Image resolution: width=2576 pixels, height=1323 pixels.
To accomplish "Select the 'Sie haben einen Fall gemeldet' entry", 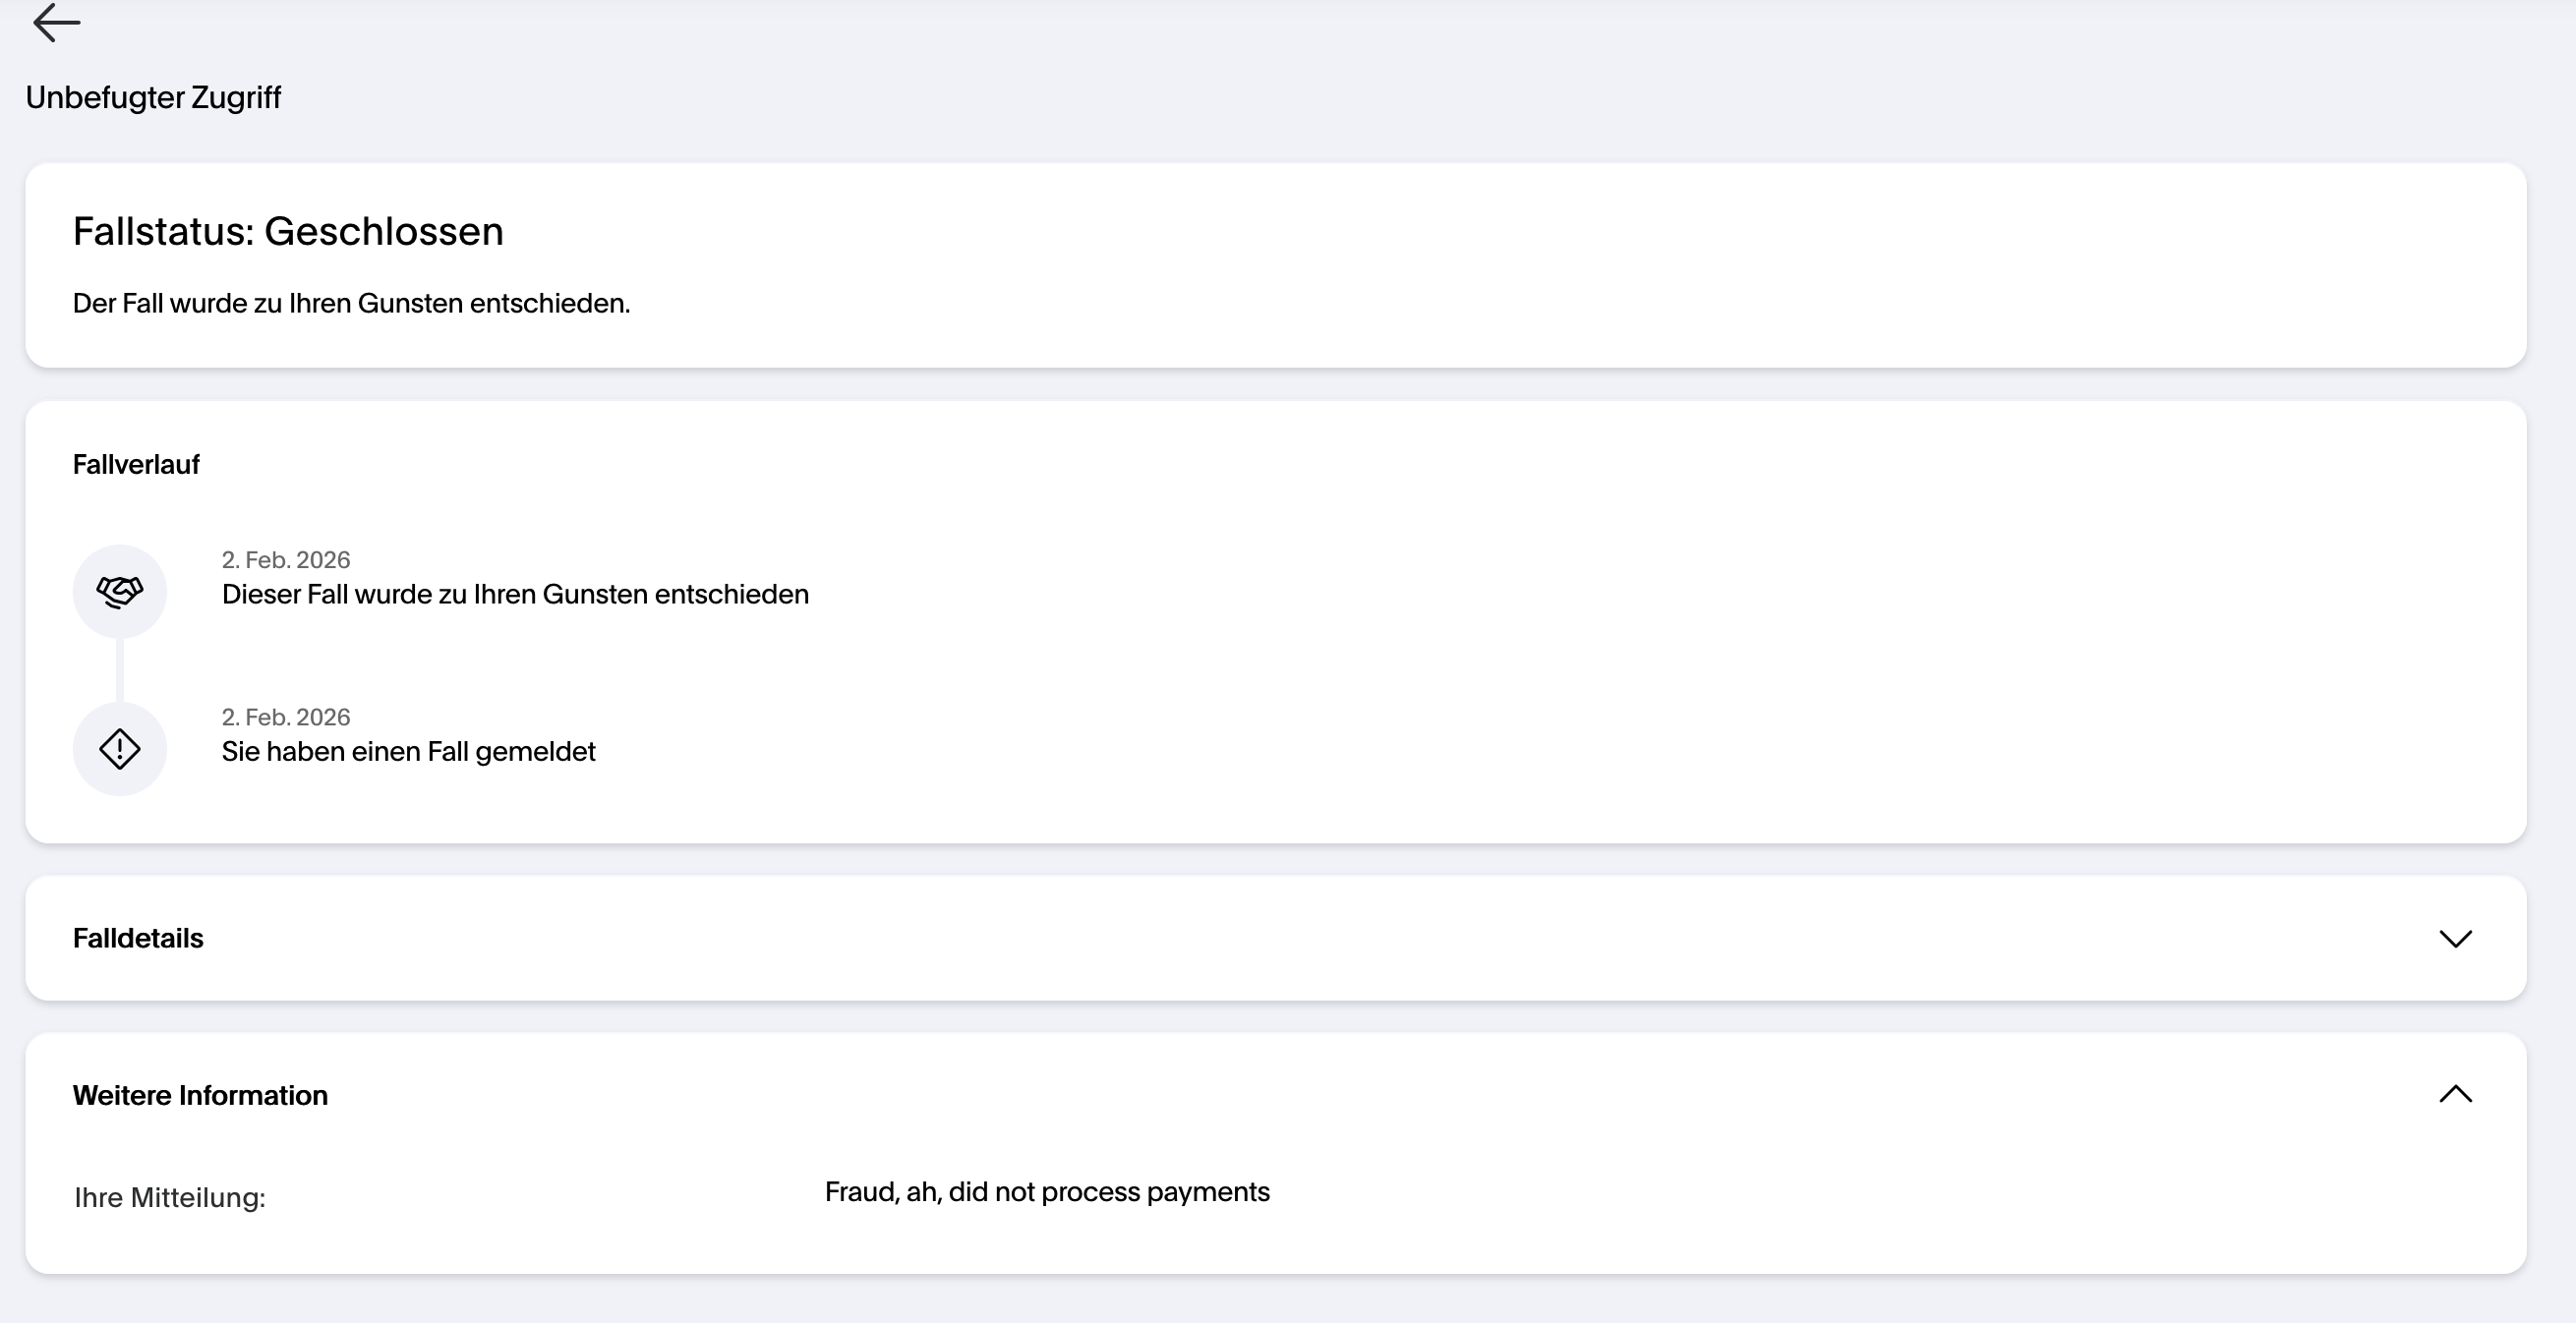I will (408, 752).
